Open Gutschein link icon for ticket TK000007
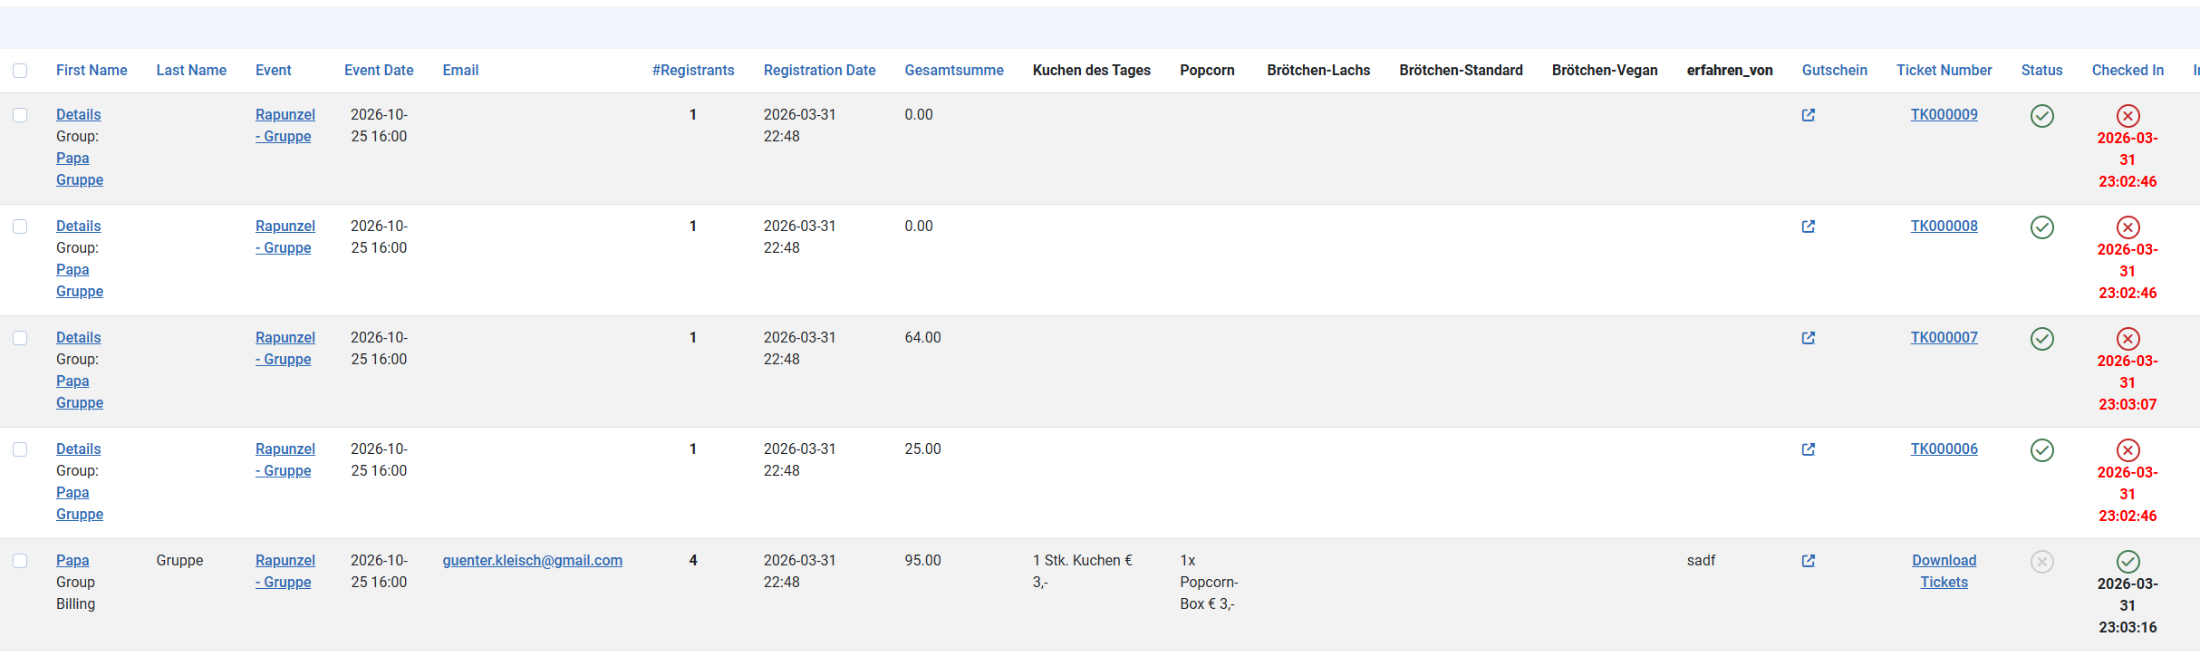The height and width of the screenshot is (656, 2200). (x=1808, y=338)
